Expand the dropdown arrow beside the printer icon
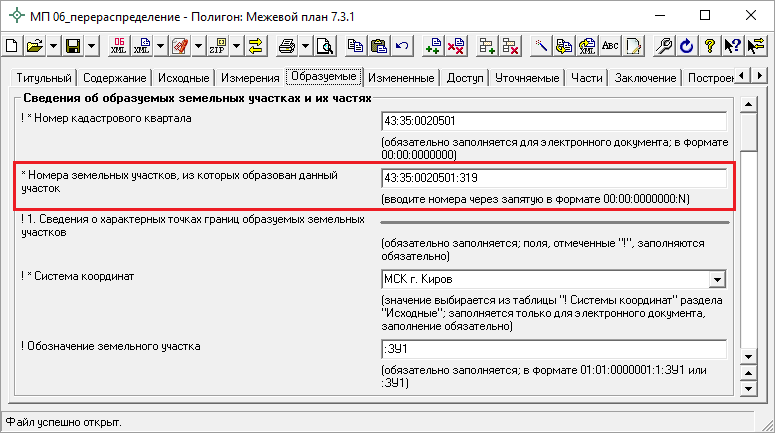The image size is (775, 433). point(305,46)
